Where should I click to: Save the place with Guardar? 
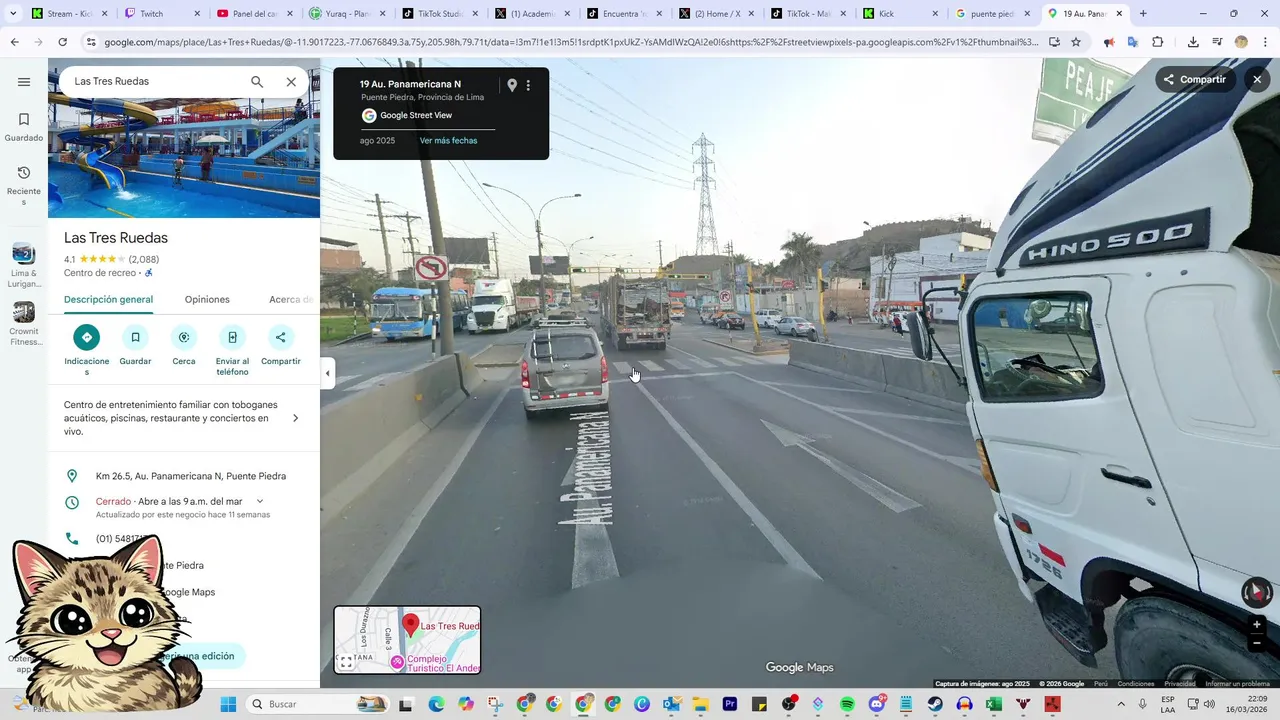(135, 346)
